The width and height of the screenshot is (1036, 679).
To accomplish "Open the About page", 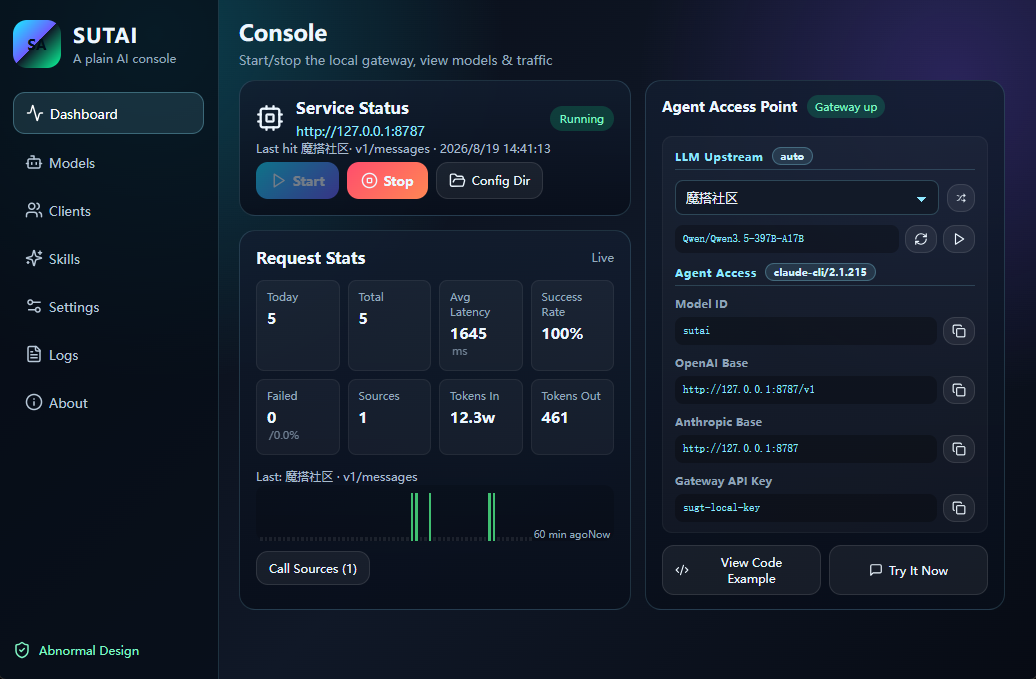I will 108,403.
